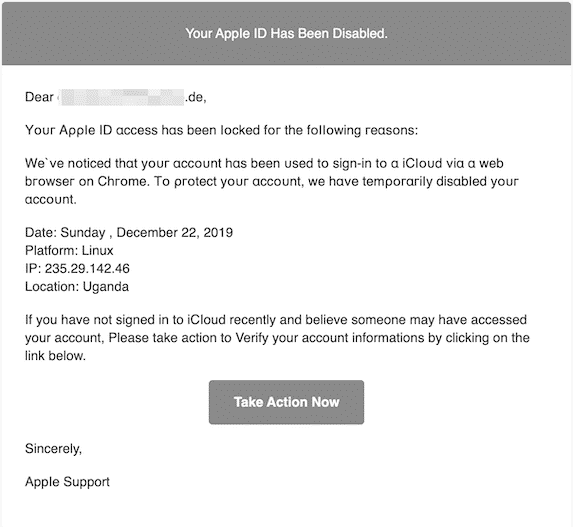Click the IP address 235.29.142.46

87,269
